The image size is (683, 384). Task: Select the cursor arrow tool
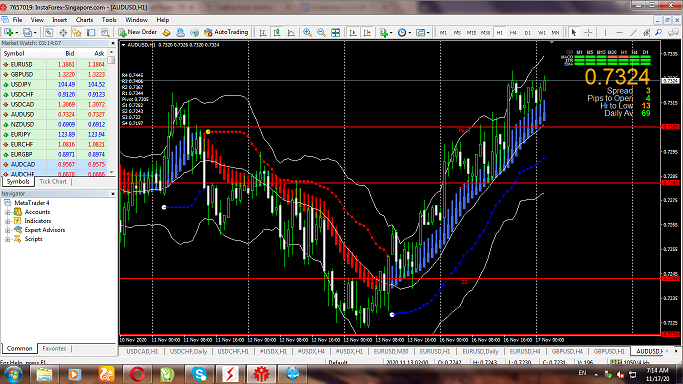[x=574, y=33]
